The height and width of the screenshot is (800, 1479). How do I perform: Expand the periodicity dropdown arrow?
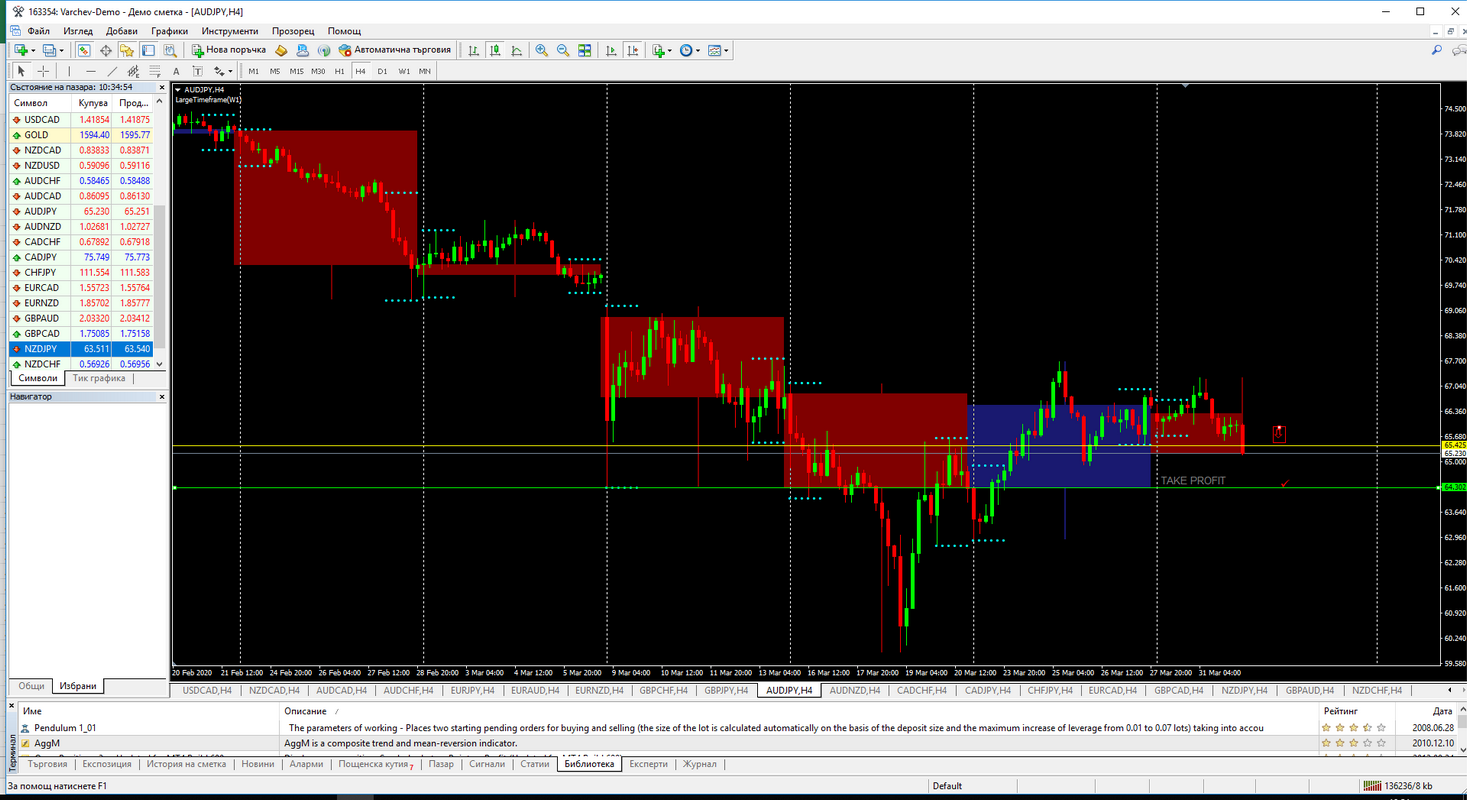point(698,50)
